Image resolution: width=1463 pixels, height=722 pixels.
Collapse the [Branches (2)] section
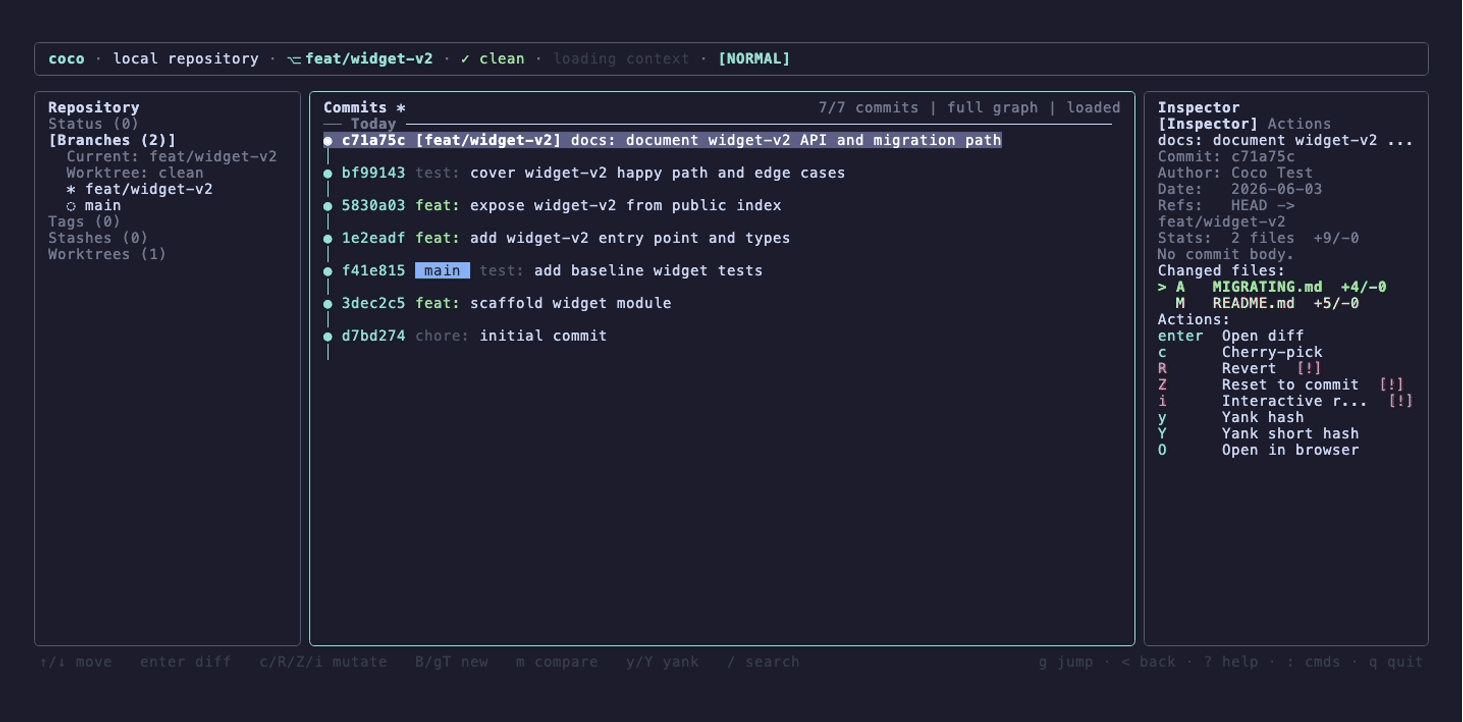pos(112,141)
